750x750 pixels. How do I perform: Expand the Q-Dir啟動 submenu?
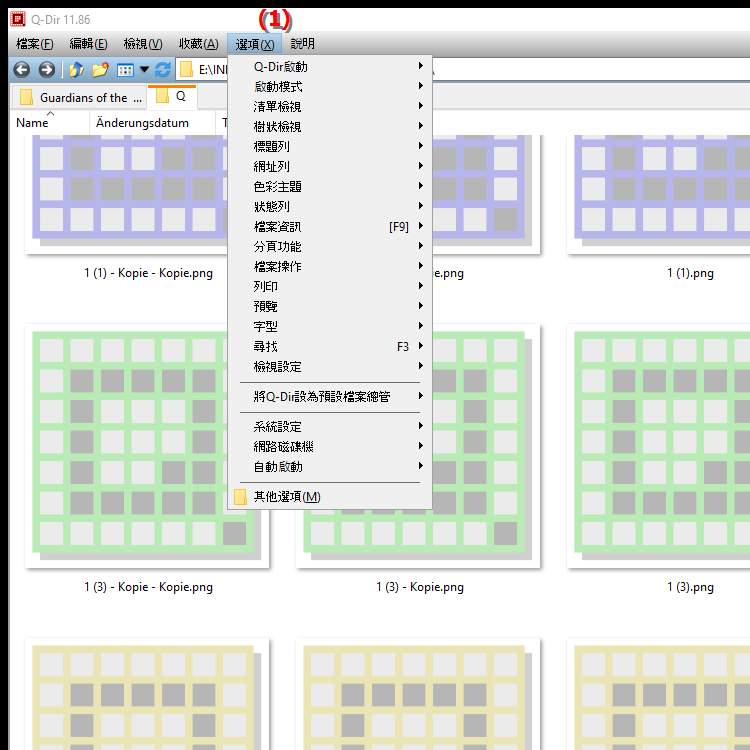[x=330, y=66]
